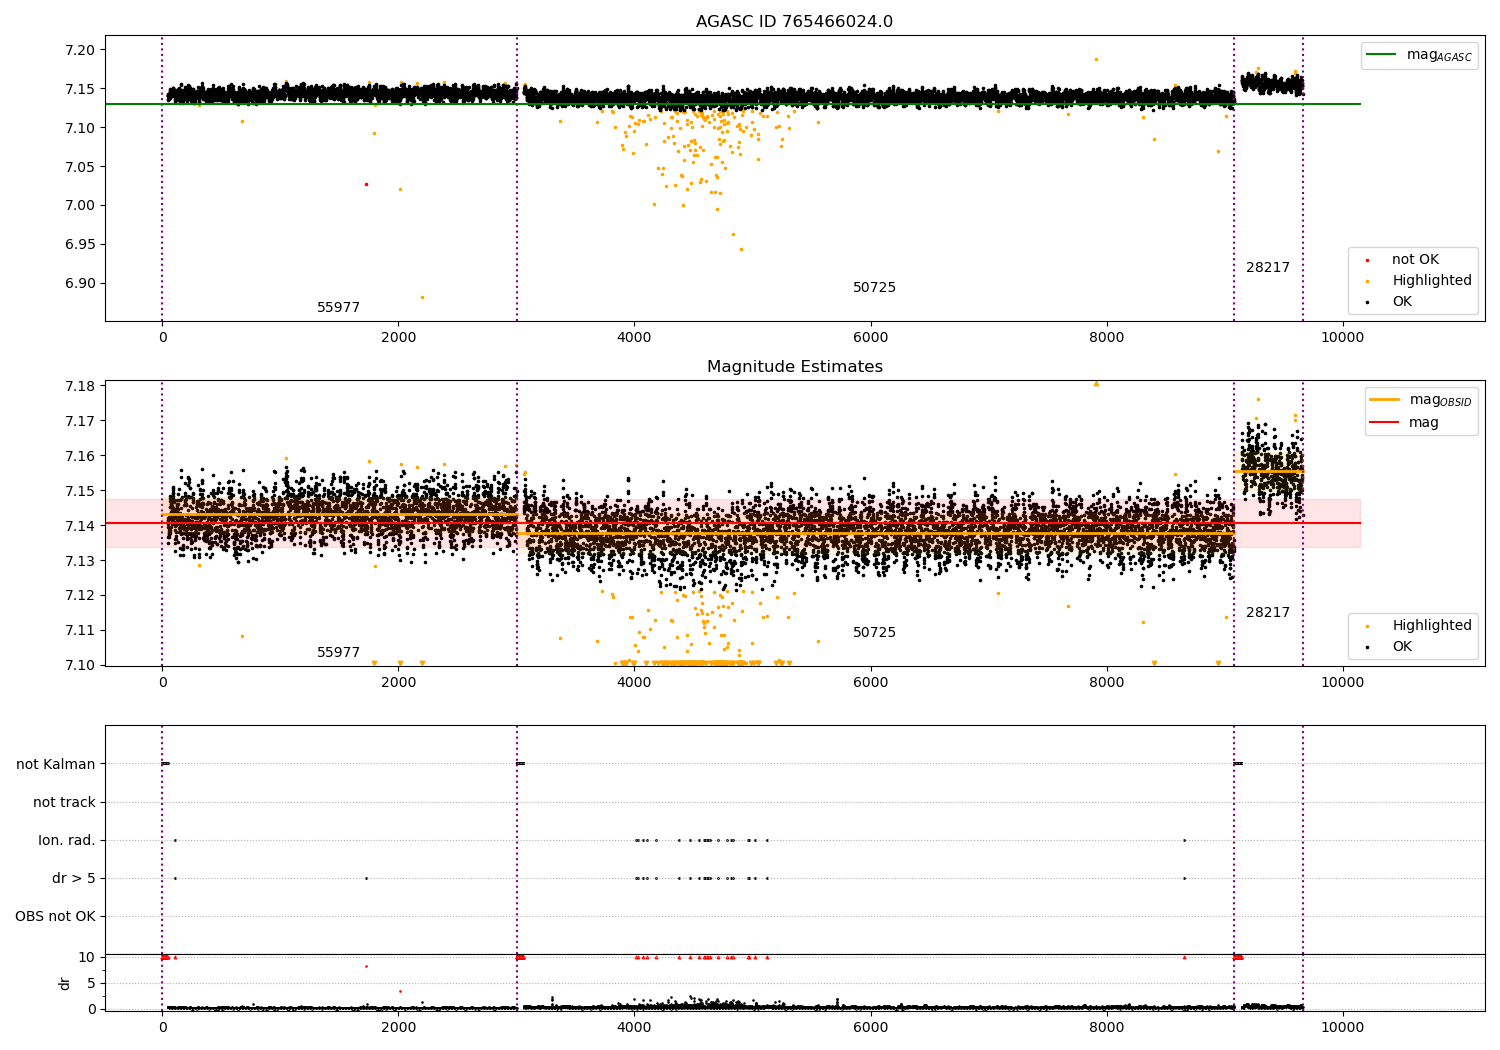This screenshot has width=1500, height=1050.
Task: Click the orange outlier point near 6.88 in top plot
Action: coord(422,297)
